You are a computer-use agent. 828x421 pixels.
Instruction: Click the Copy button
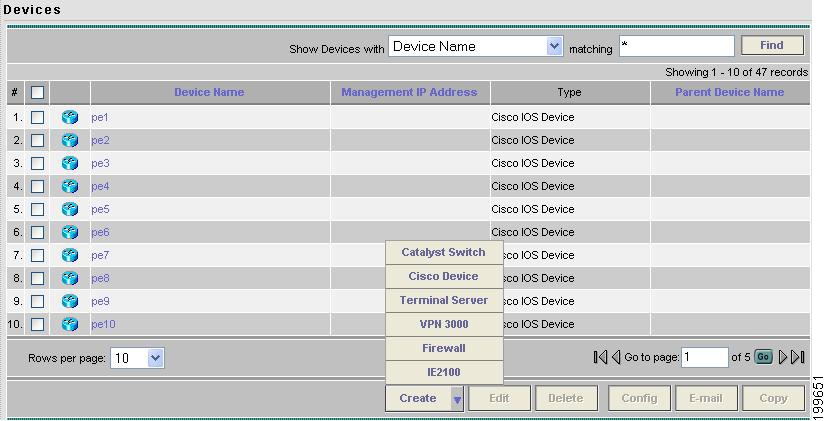tap(773, 398)
